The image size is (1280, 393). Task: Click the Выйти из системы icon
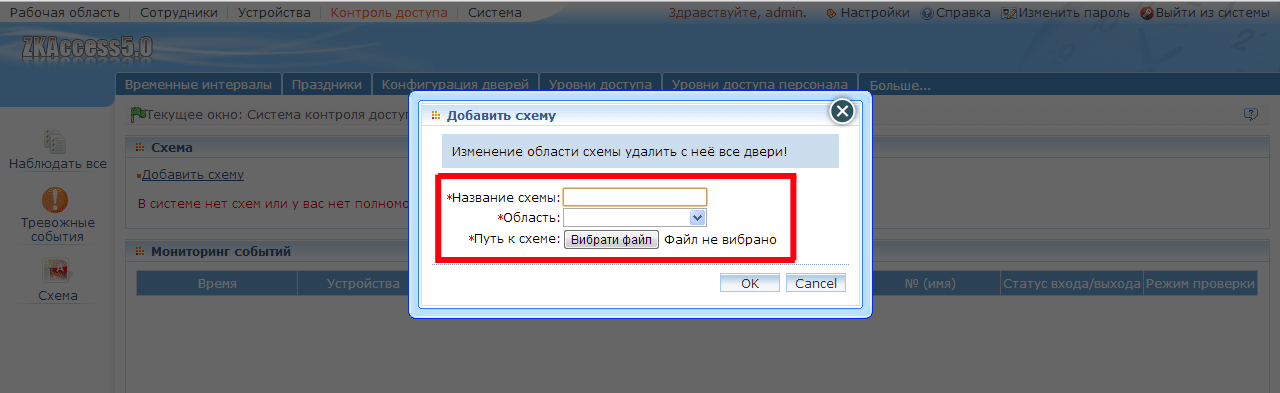point(1147,13)
